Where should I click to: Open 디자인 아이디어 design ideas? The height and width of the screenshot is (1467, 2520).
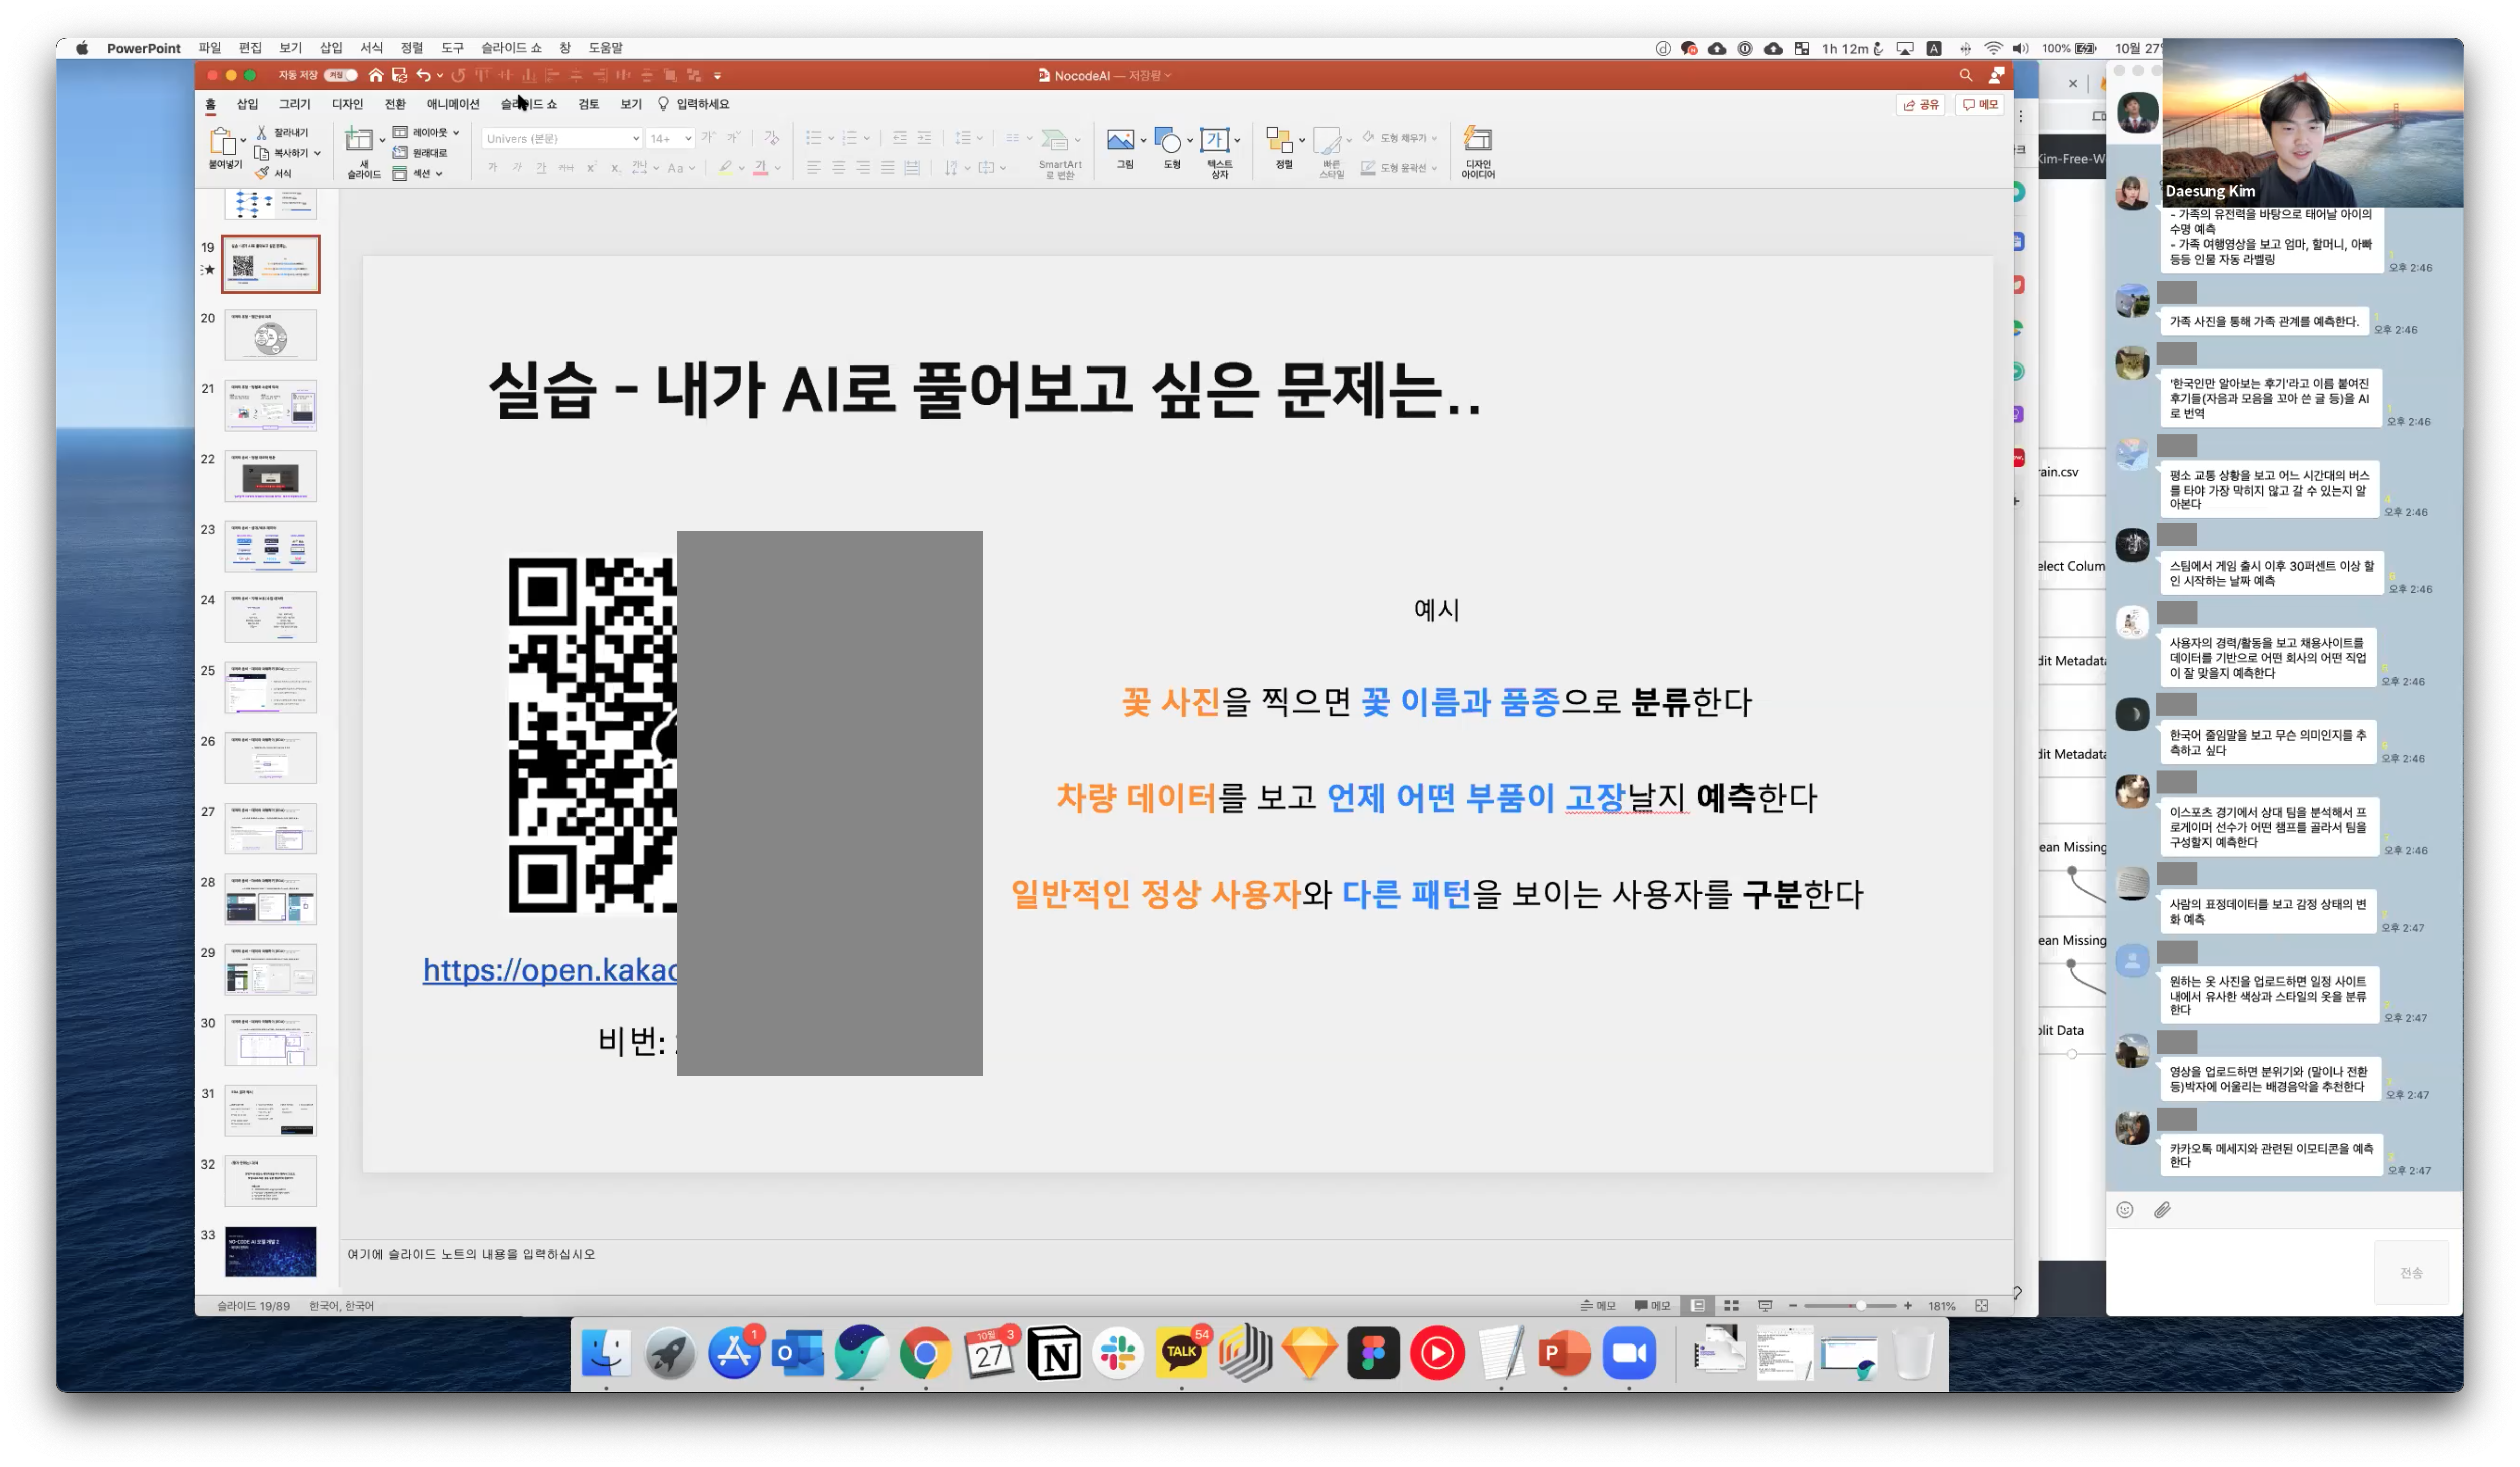click(1478, 152)
